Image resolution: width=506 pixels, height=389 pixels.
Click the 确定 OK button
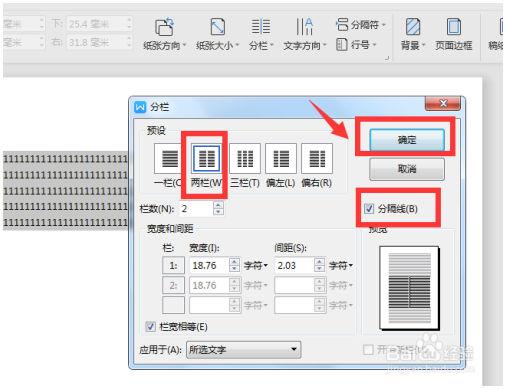click(x=407, y=140)
